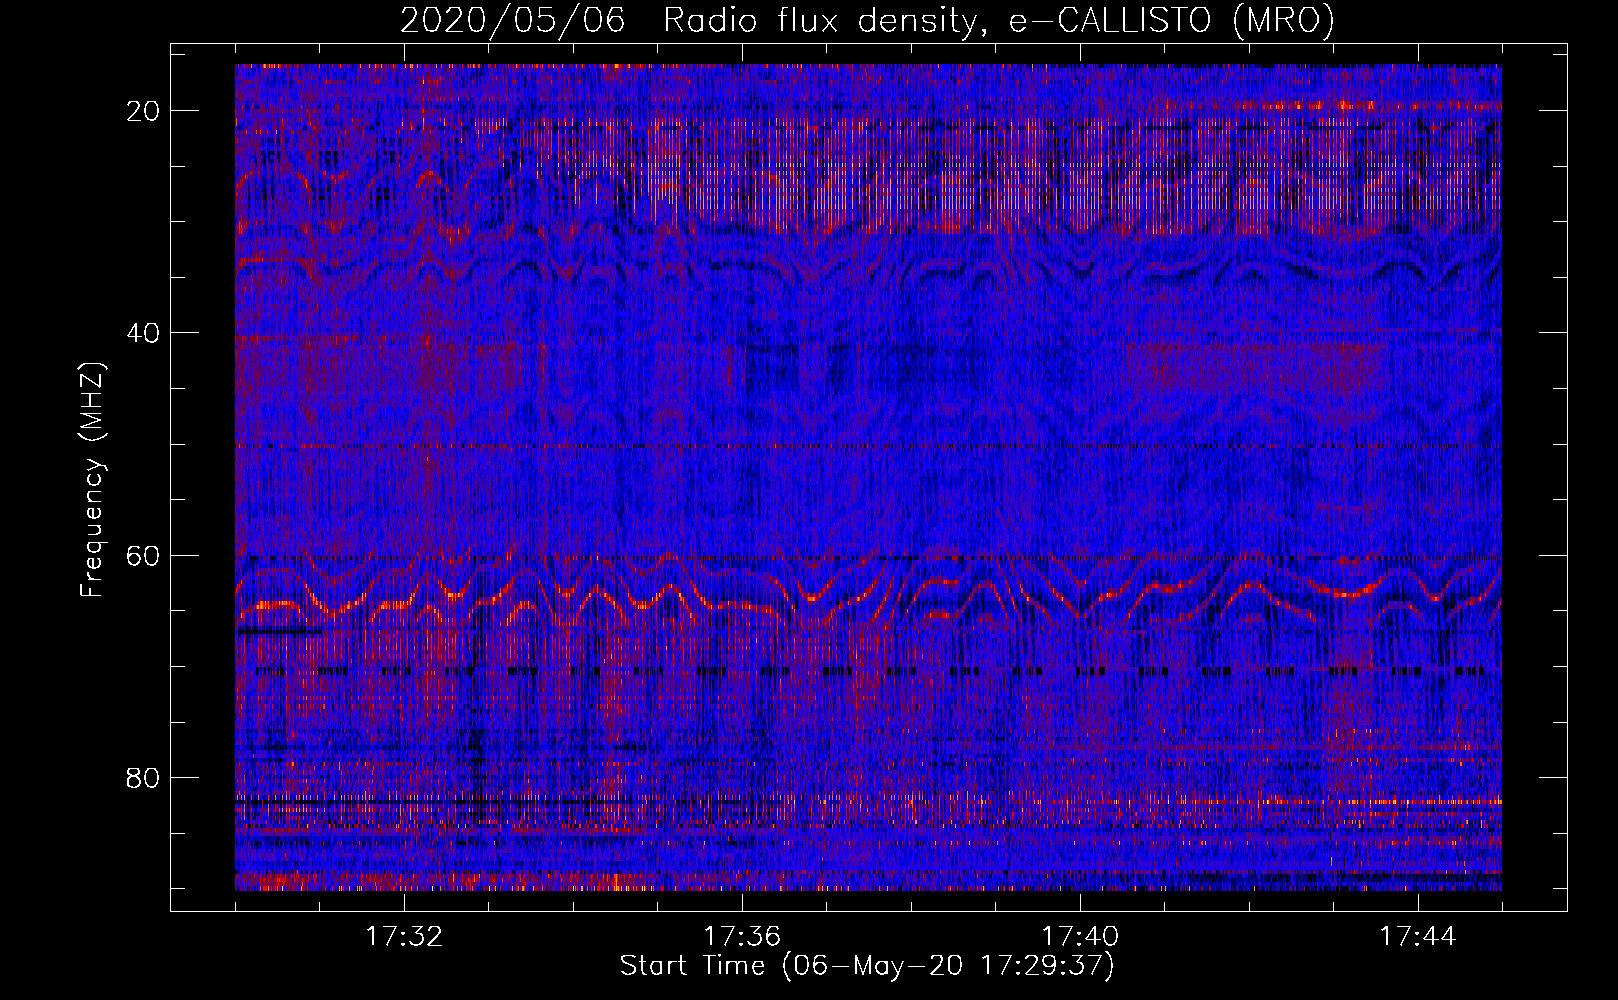The width and height of the screenshot is (1618, 1000).
Task: Click the 80 MHz frequency tick label
Action: [144, 777]
